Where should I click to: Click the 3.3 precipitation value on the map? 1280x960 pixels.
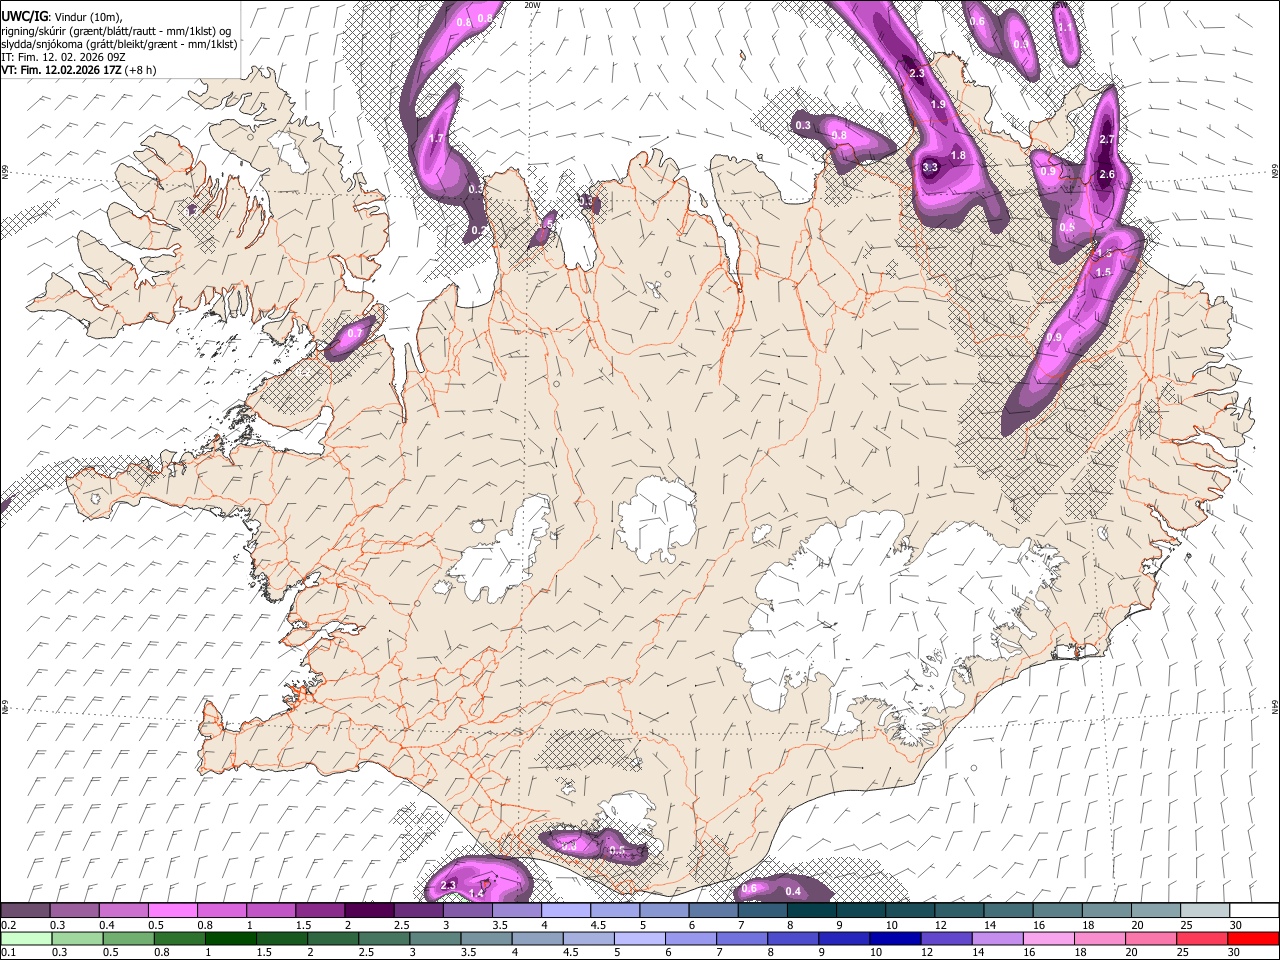pos(930,167)
